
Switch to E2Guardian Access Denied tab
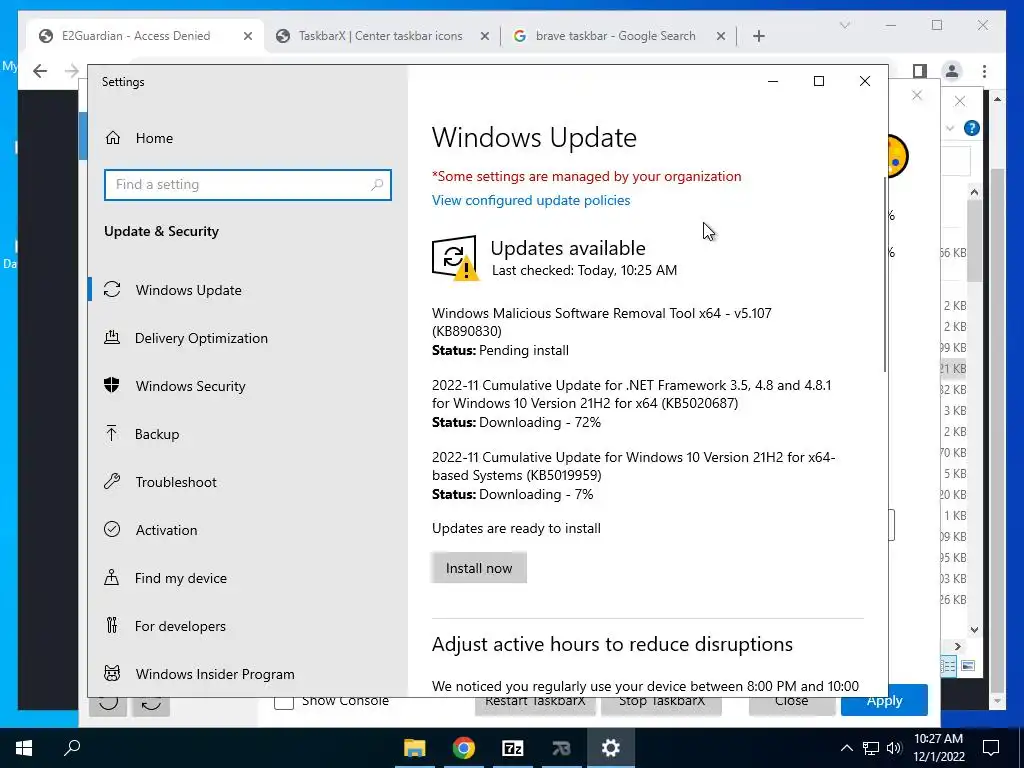point(136,36)
